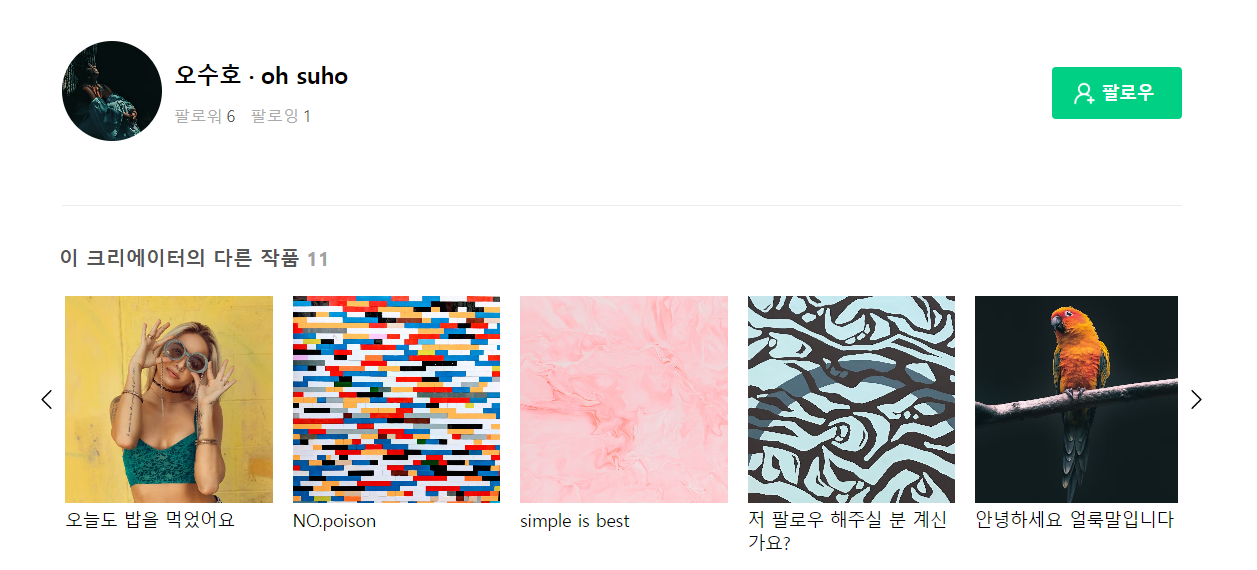Click the 팔로우 follow button label
1257x570 pixels.
pyautogui.click(x=1128, y=93)
